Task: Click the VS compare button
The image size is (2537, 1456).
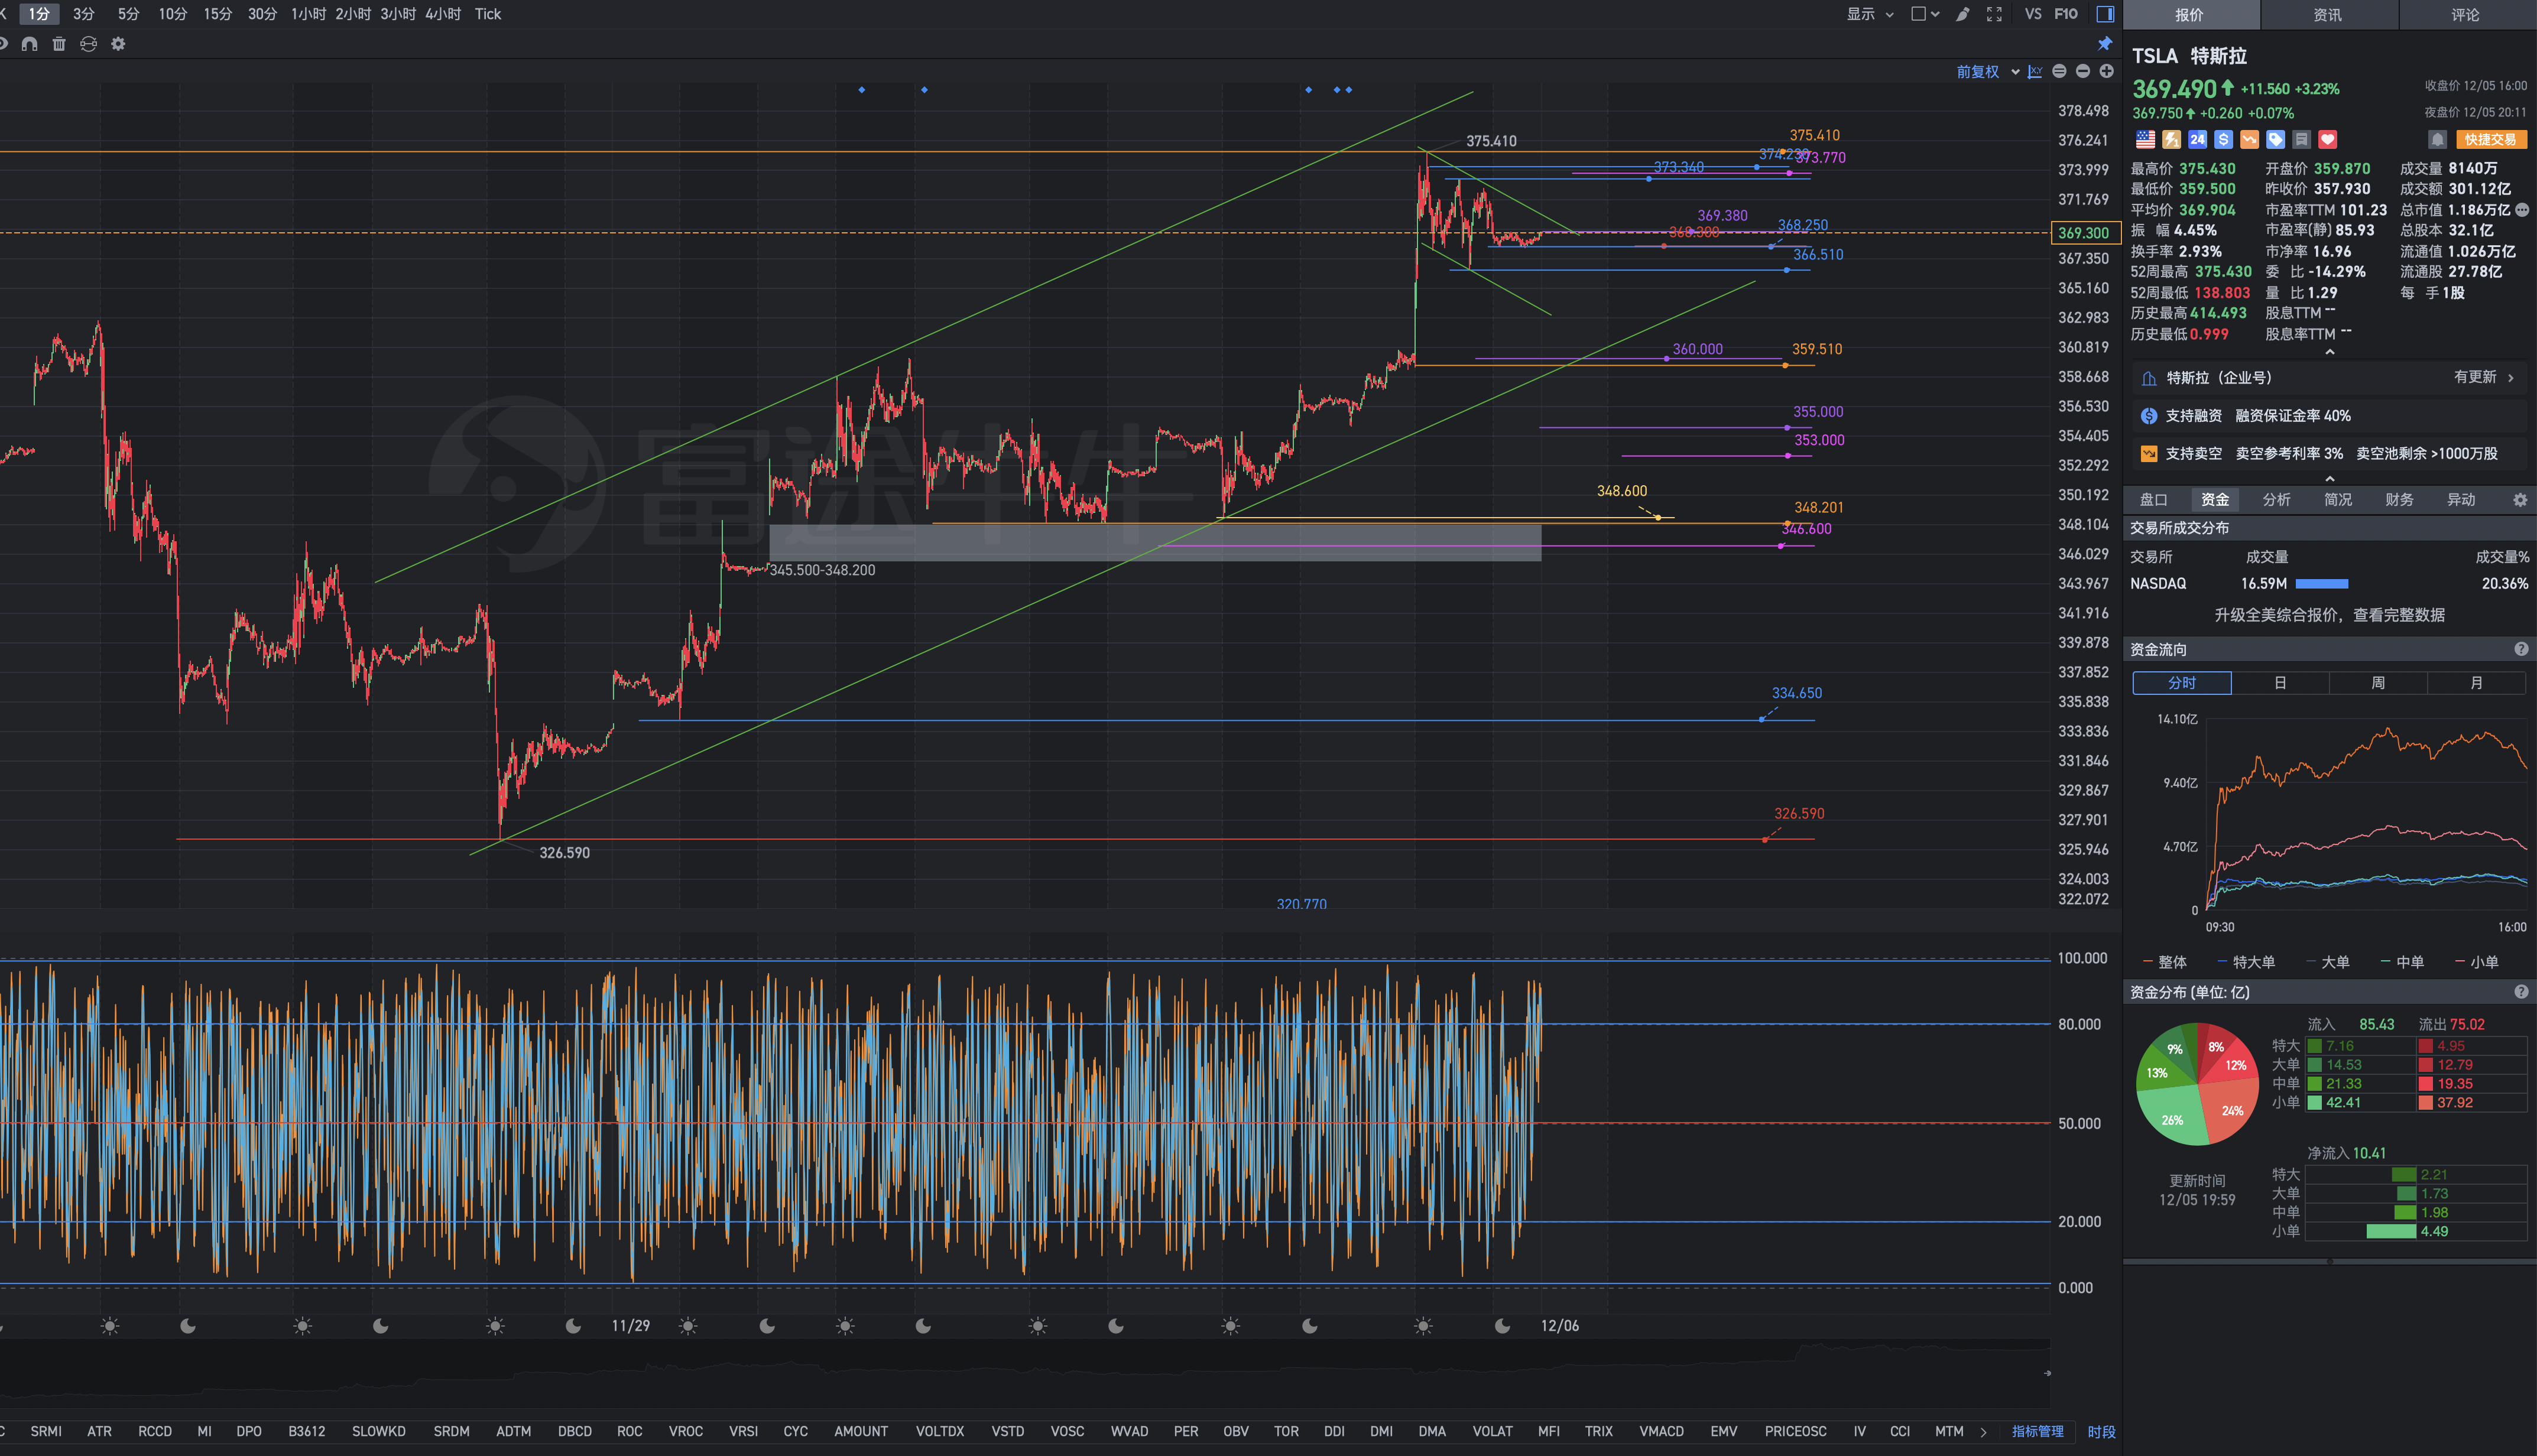Action: click(x=2033, y=14)
